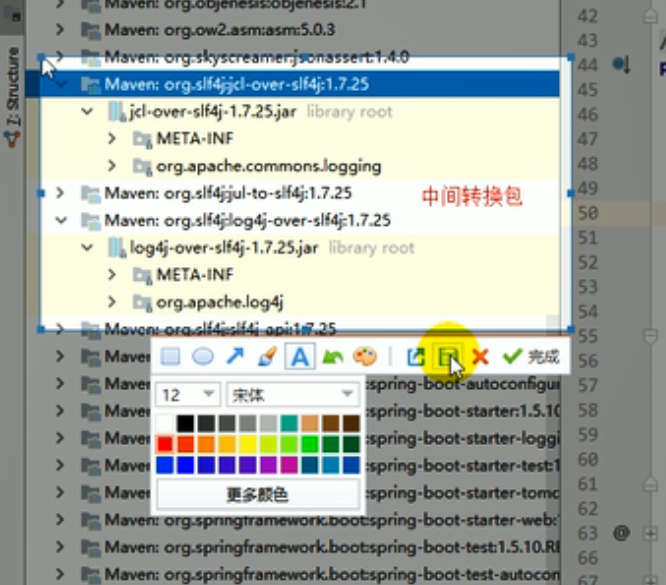Cancel the screenshot with red X
Image resolution: width=666 pixels, height=585 pixels.
(480, 357)
